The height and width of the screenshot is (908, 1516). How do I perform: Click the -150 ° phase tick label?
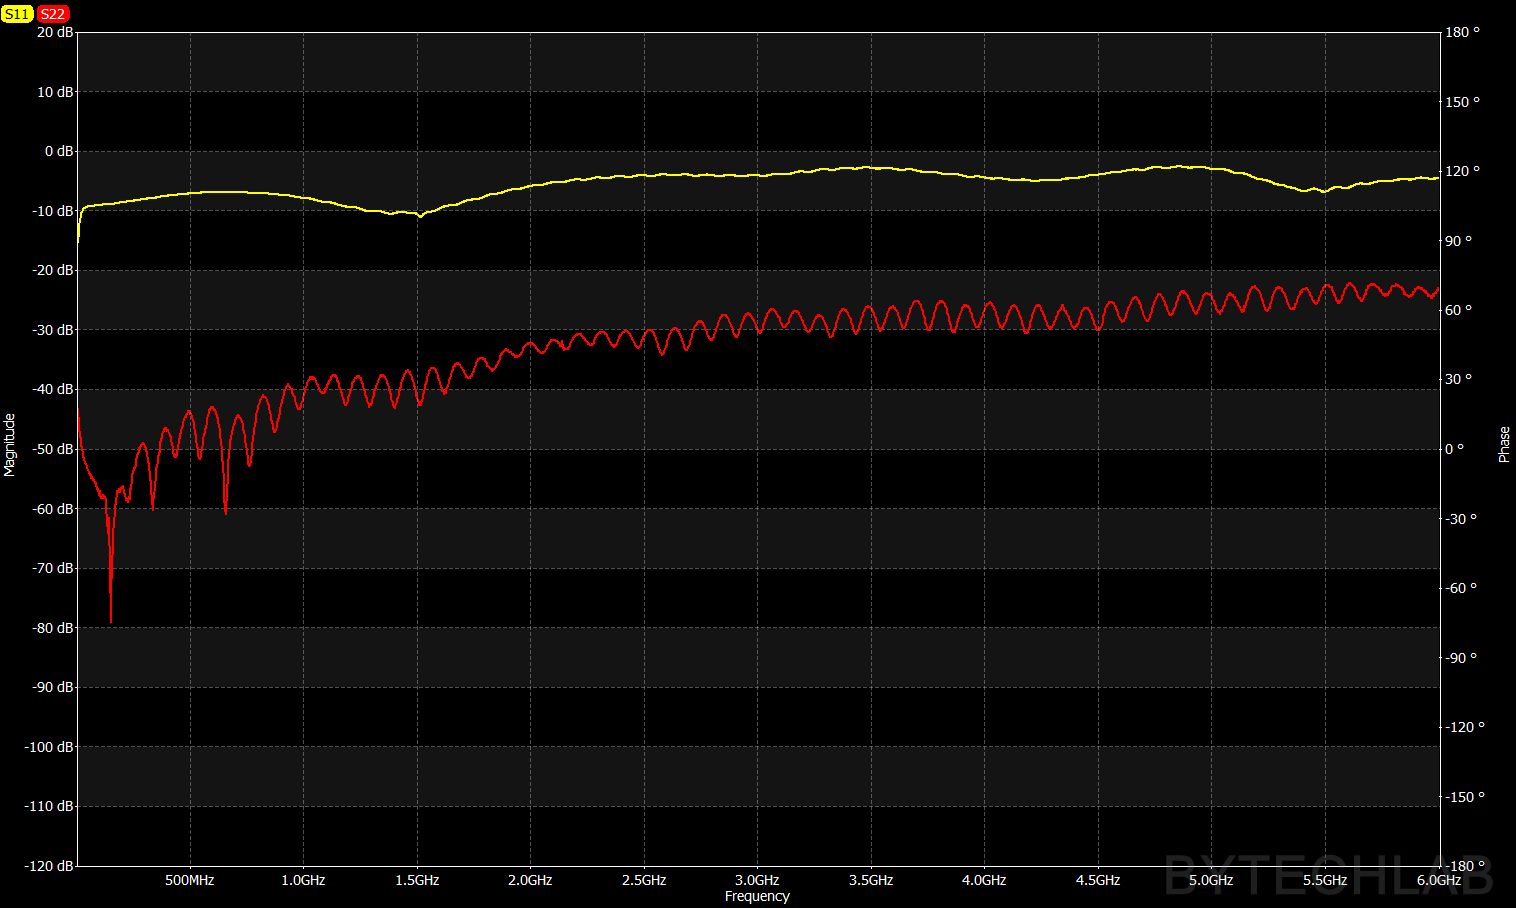pos(1465,797)
